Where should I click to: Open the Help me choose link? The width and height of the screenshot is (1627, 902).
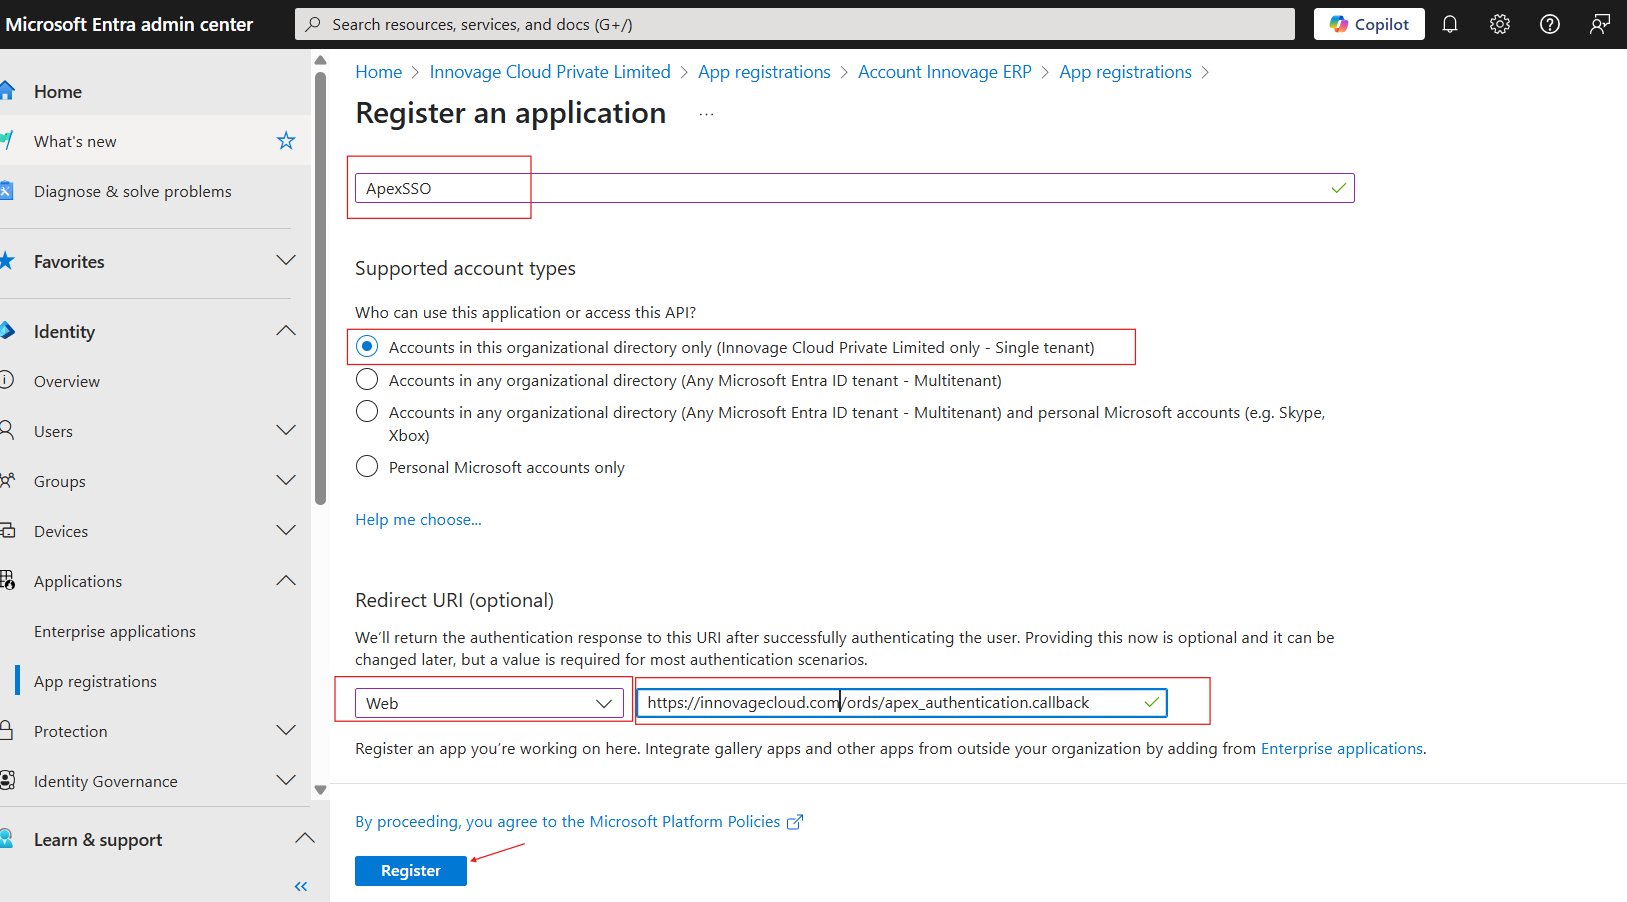point(418,519)
